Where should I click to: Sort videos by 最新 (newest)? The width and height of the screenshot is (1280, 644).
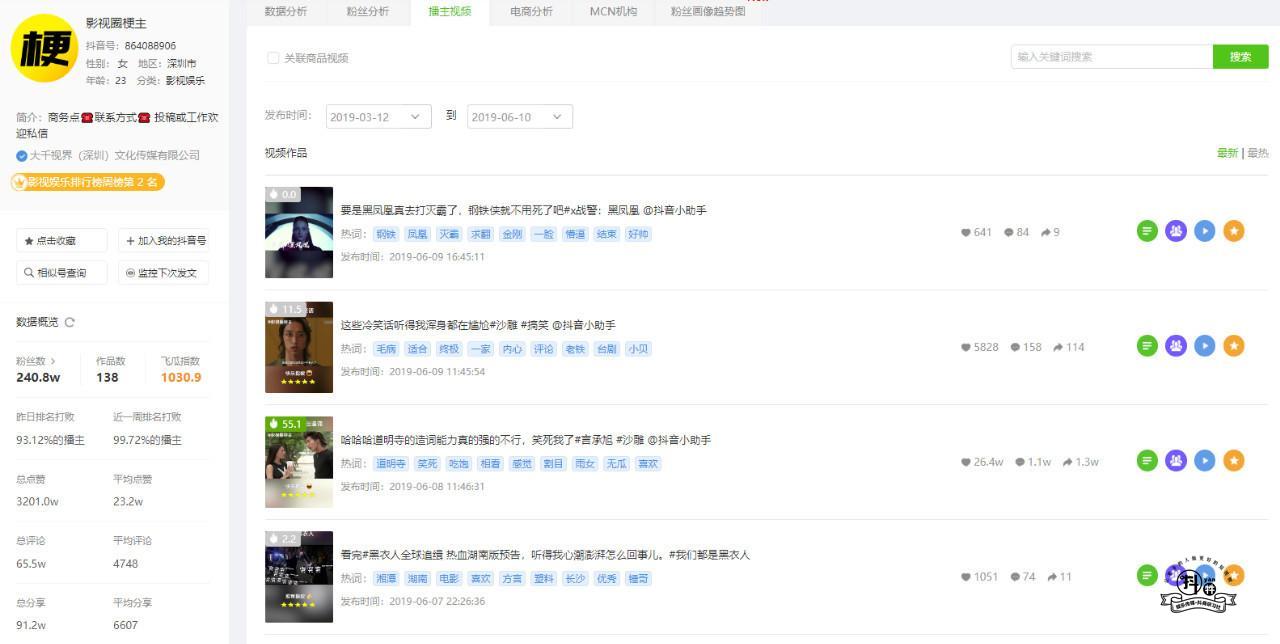click(x=1226, y=153)
